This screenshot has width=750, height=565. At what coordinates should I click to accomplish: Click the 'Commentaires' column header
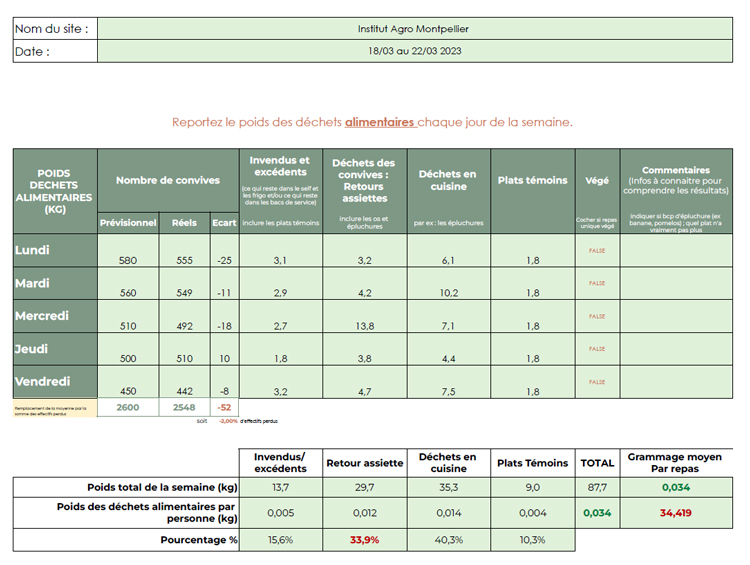[676, 191]
